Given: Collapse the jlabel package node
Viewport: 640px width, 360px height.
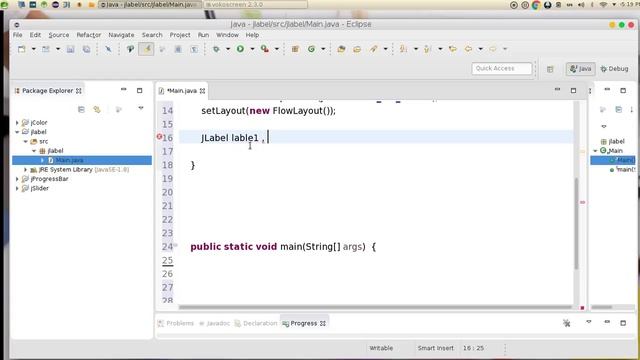Looking at the screenshot, I should [x=34, y=151].
